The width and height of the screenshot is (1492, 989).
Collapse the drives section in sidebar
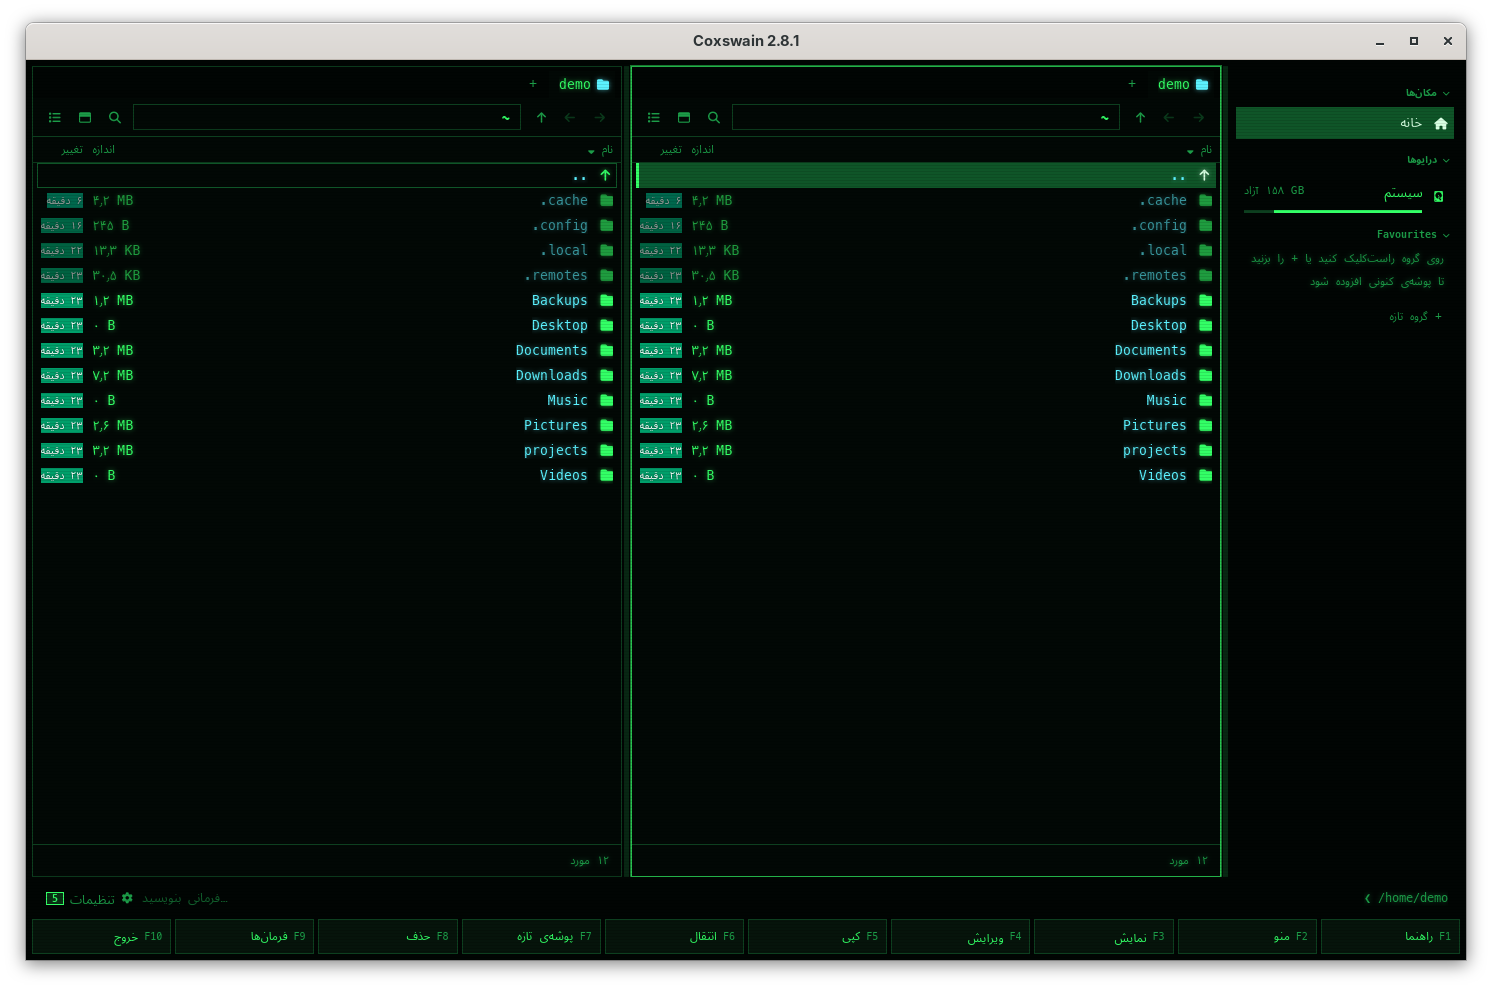pyautogui.click(x=1429, y=160)
